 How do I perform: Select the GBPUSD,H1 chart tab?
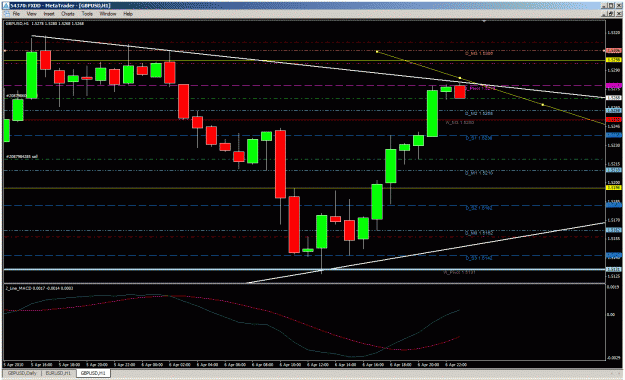pyautogui.click(x=93, y=373)
